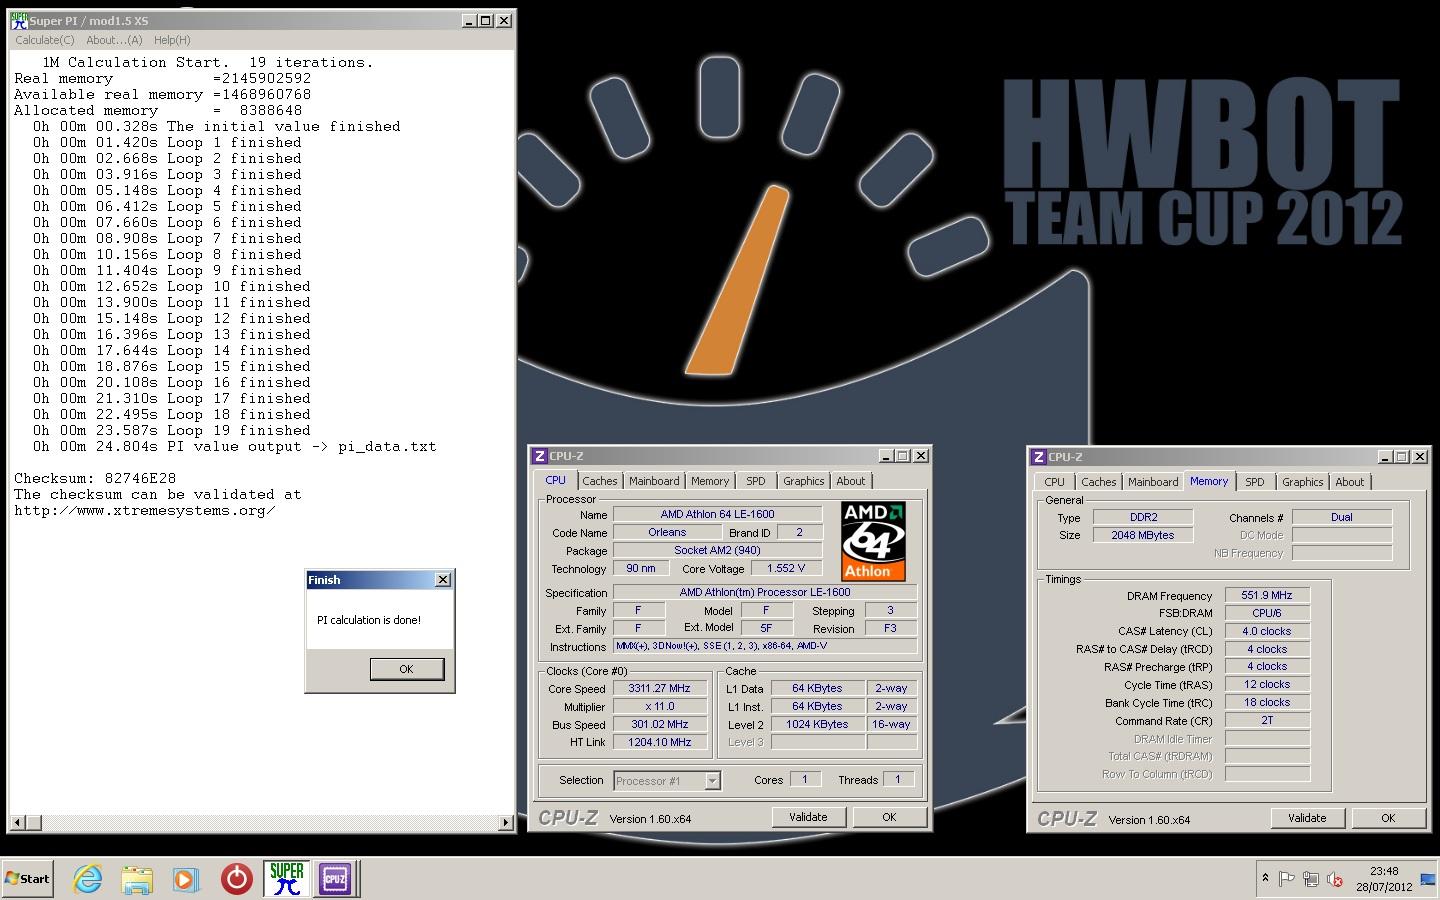Switch to CPU-Z taskbar icon
Screen dimensions: 1440x900
[x=335, y=879]
